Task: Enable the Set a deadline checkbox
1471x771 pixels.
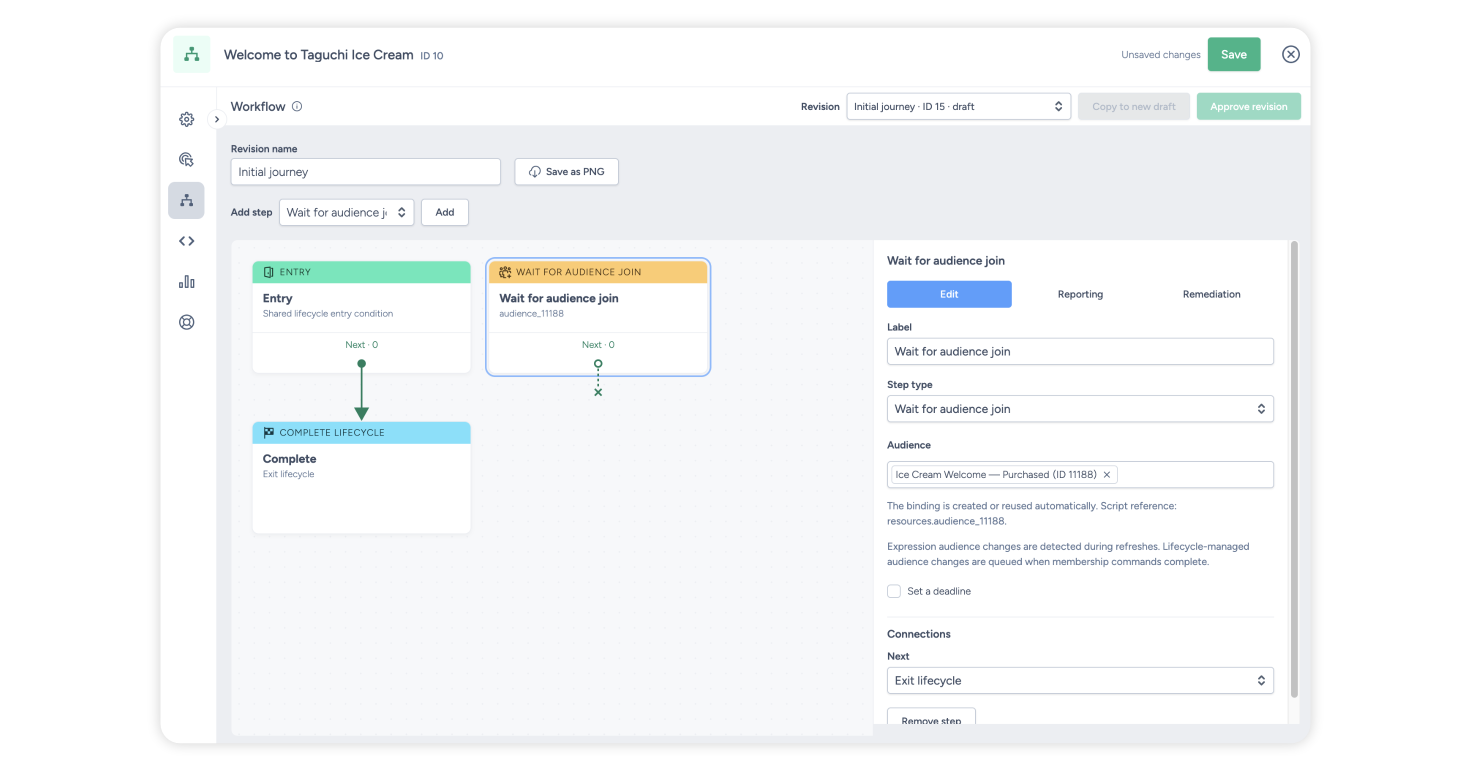Action: click(x=894, y=591)
